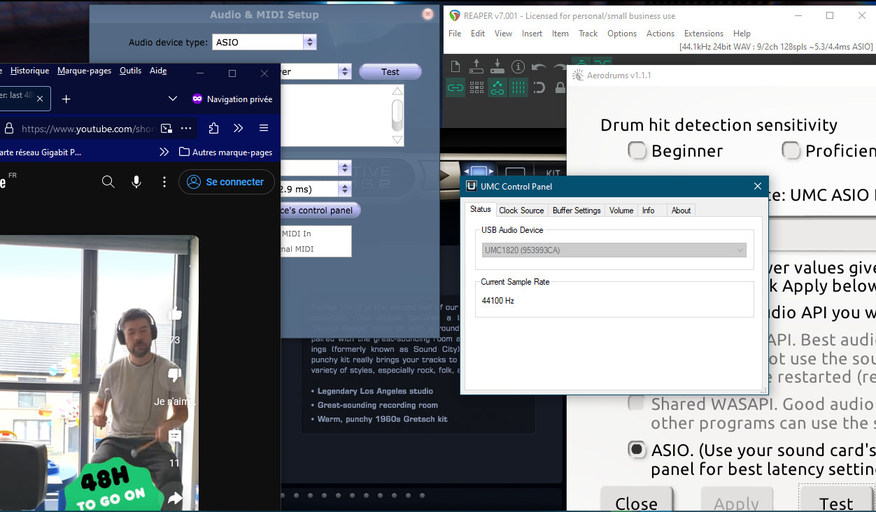Open Firefox Historique menu
Screen dimensions: 876x512
pyautogui.click(x=30, y=70)
